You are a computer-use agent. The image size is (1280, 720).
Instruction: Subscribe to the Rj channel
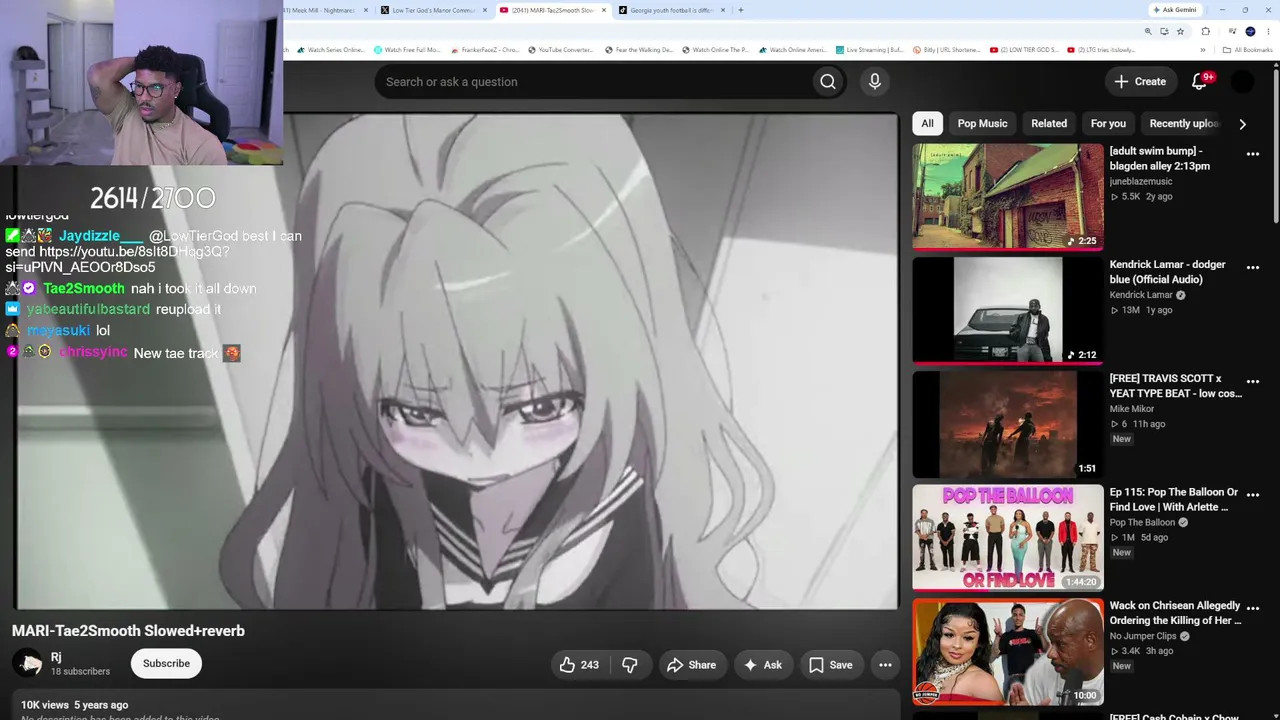(x=166, y=663)
